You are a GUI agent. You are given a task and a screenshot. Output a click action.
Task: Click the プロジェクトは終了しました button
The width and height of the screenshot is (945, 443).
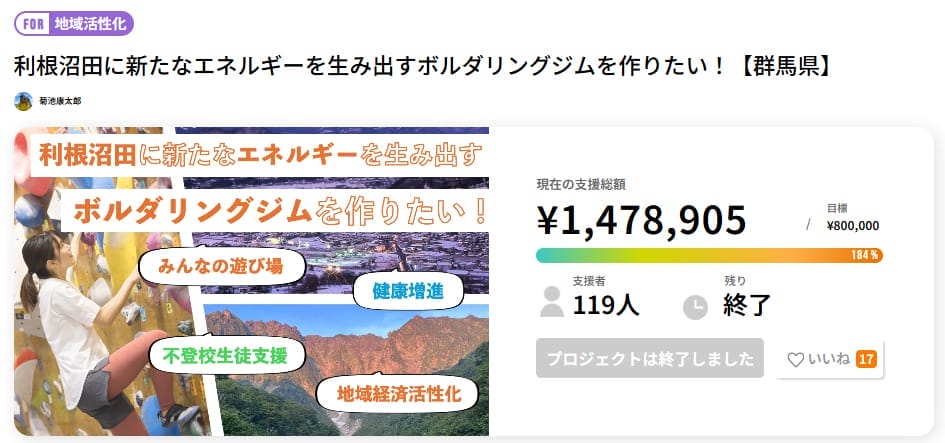650,358
